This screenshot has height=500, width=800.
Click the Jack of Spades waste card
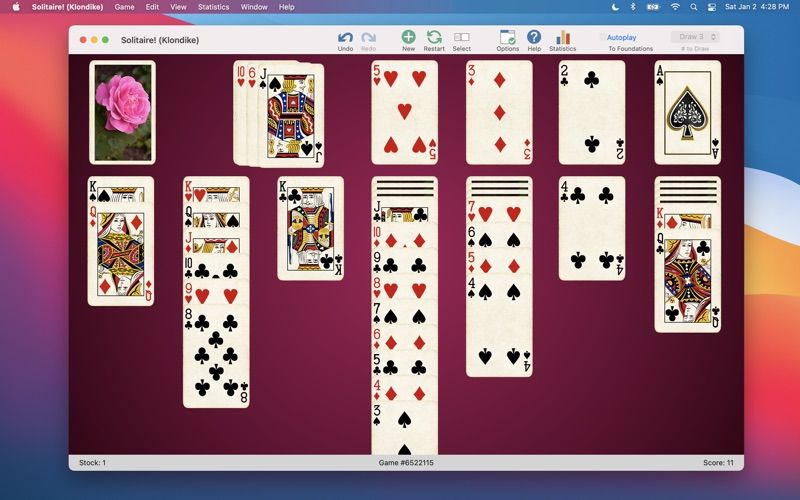(x=295, y=115)
